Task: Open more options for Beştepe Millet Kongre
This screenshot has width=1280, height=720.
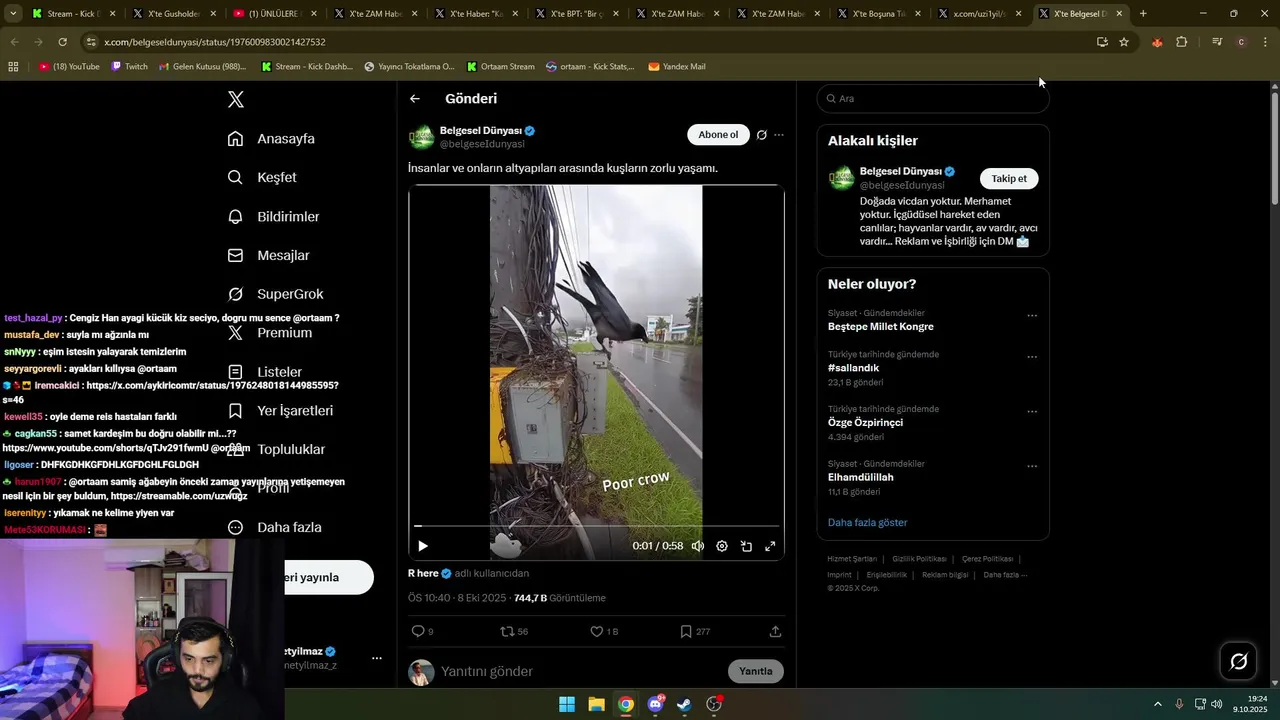Action: pyautogui.click(x=1032, y=316)
